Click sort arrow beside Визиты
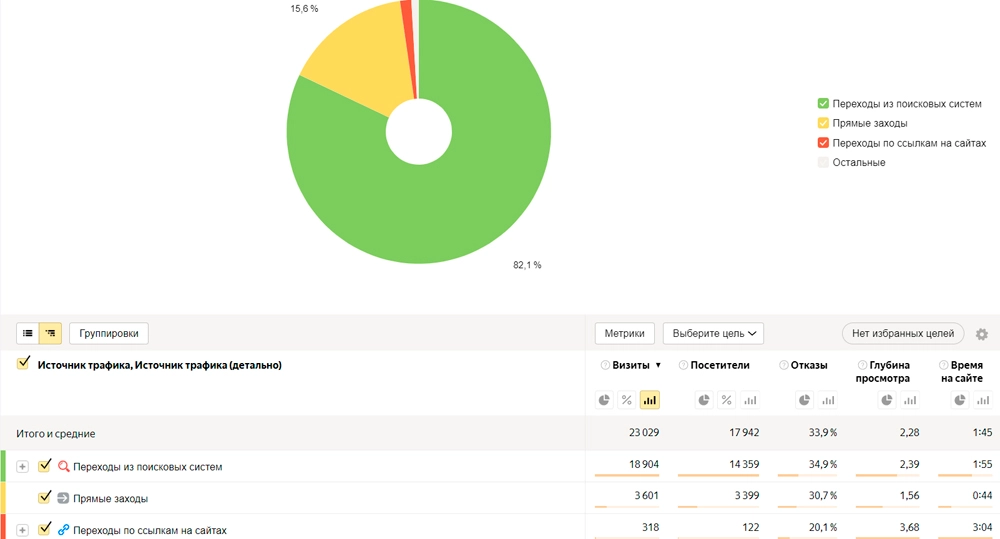Viewport: 1000px width, 539px height. [x=658, y=365]
